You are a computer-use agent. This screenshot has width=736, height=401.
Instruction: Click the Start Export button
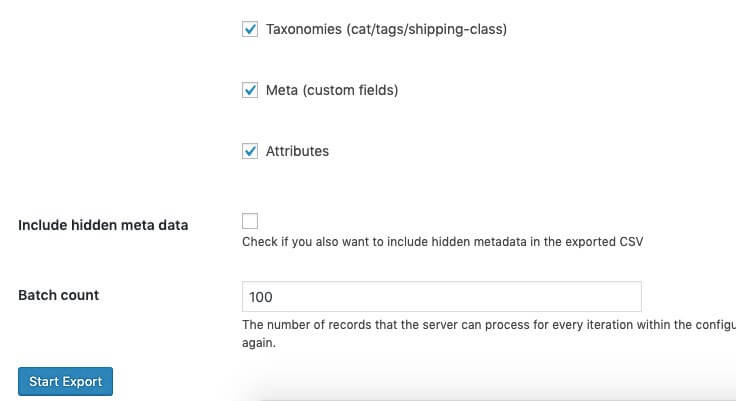(x=65, y=381)
